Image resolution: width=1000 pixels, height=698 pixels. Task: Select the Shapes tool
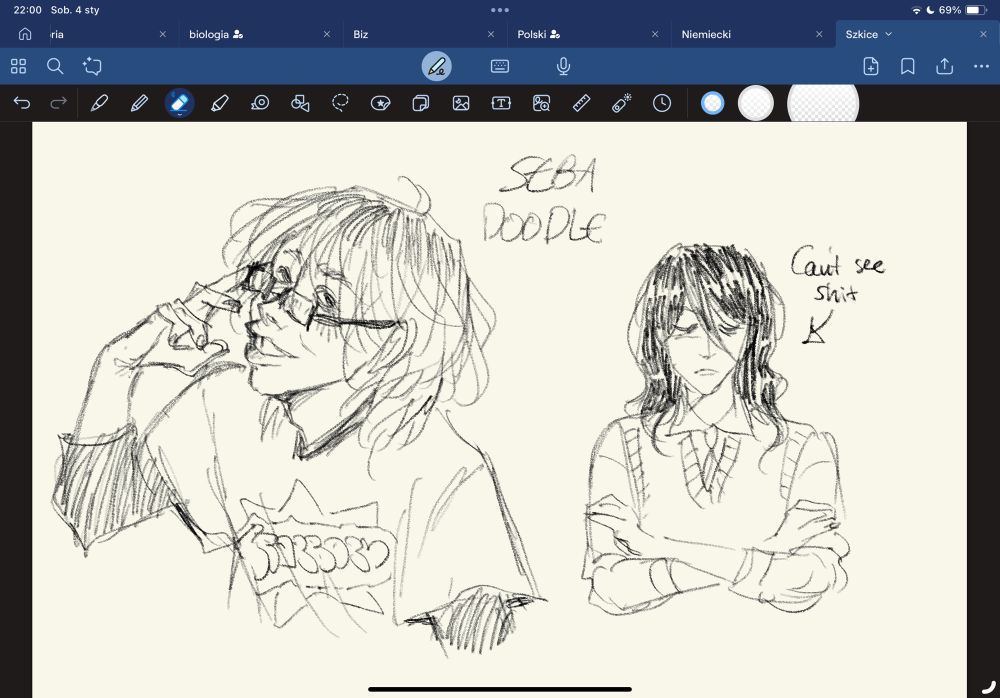tap(300, 103)
